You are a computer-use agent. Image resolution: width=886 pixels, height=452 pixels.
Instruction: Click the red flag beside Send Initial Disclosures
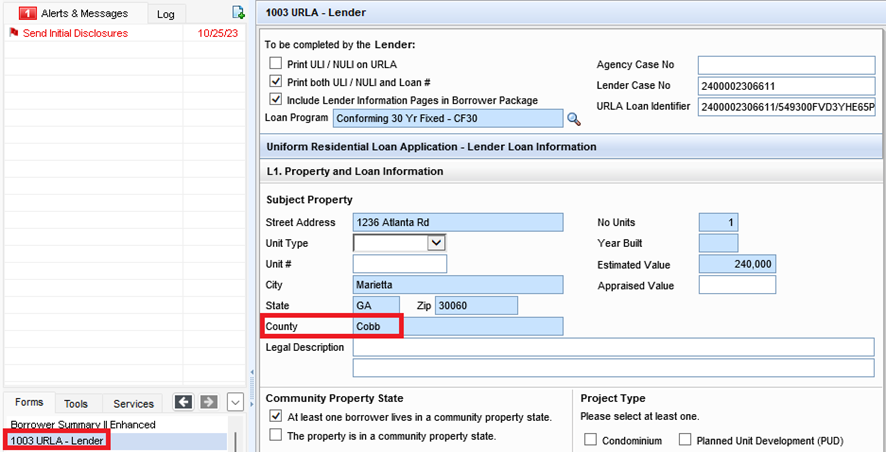13,33
